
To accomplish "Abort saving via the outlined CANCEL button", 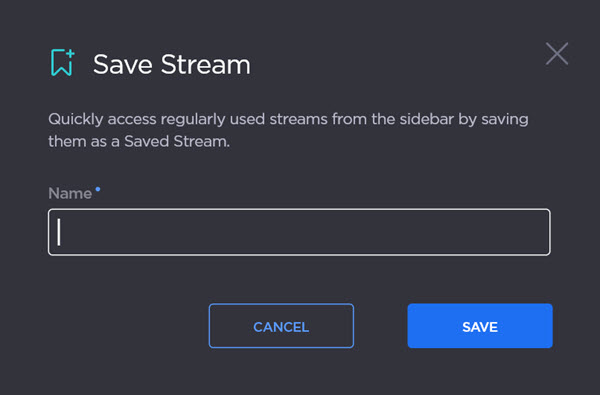I will [281, 326].
